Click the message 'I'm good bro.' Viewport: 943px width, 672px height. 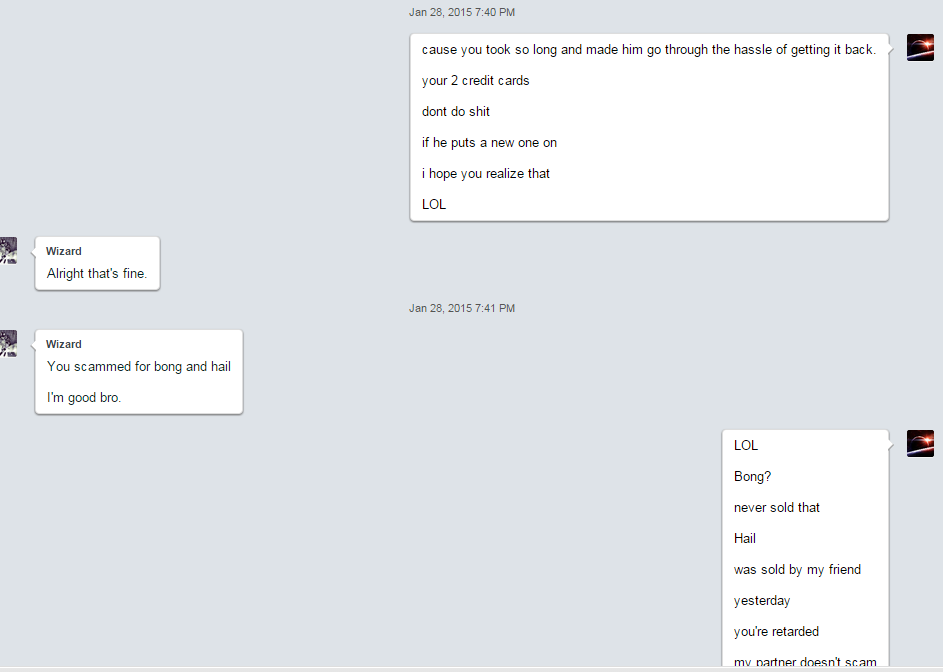tap(84, 398)
